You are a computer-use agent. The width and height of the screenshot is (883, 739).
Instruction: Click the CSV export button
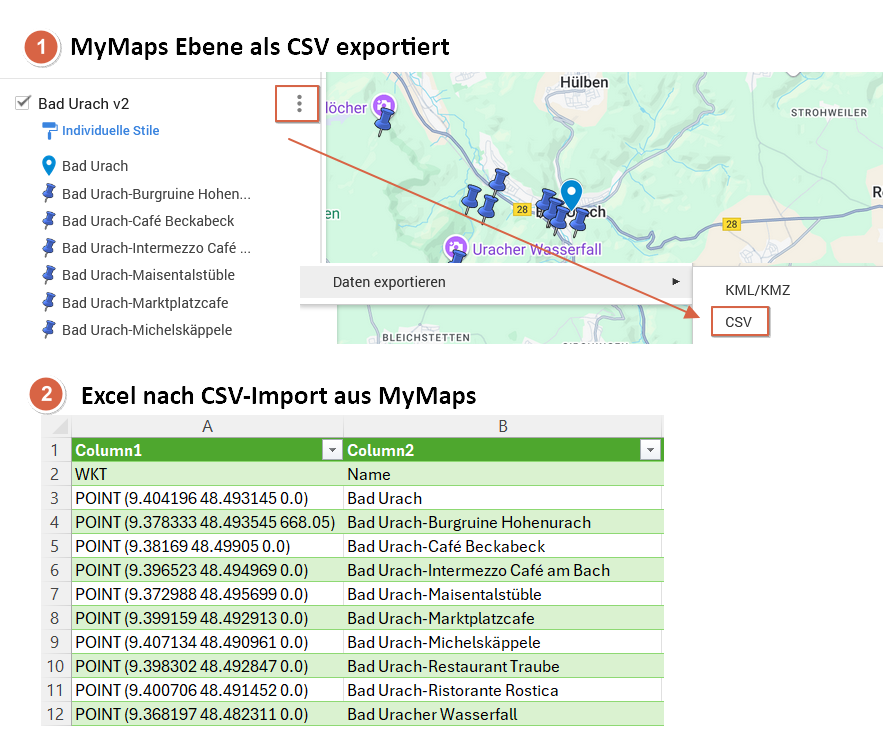coord(740,323)
